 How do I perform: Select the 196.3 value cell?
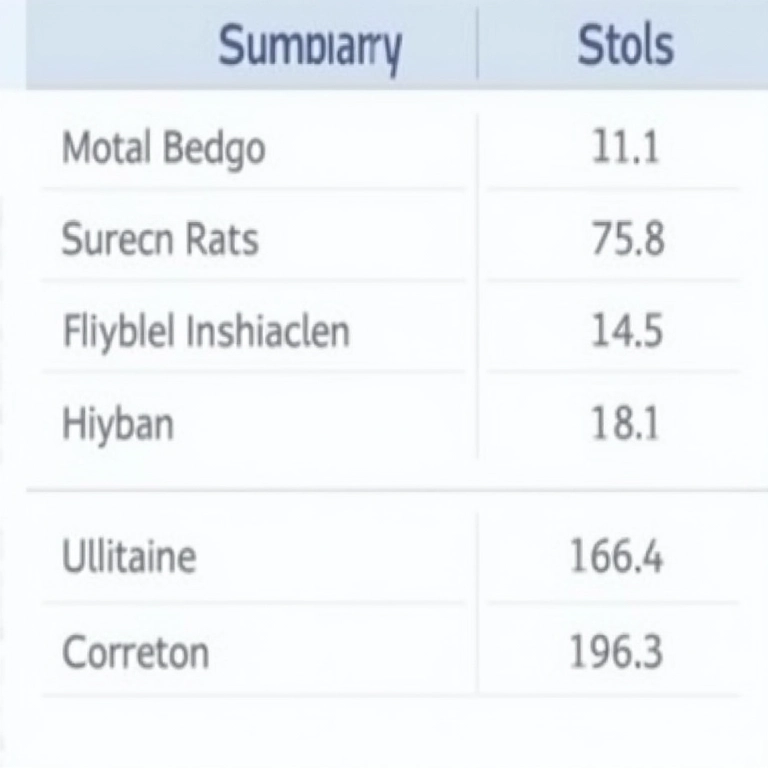pos(616,653)
